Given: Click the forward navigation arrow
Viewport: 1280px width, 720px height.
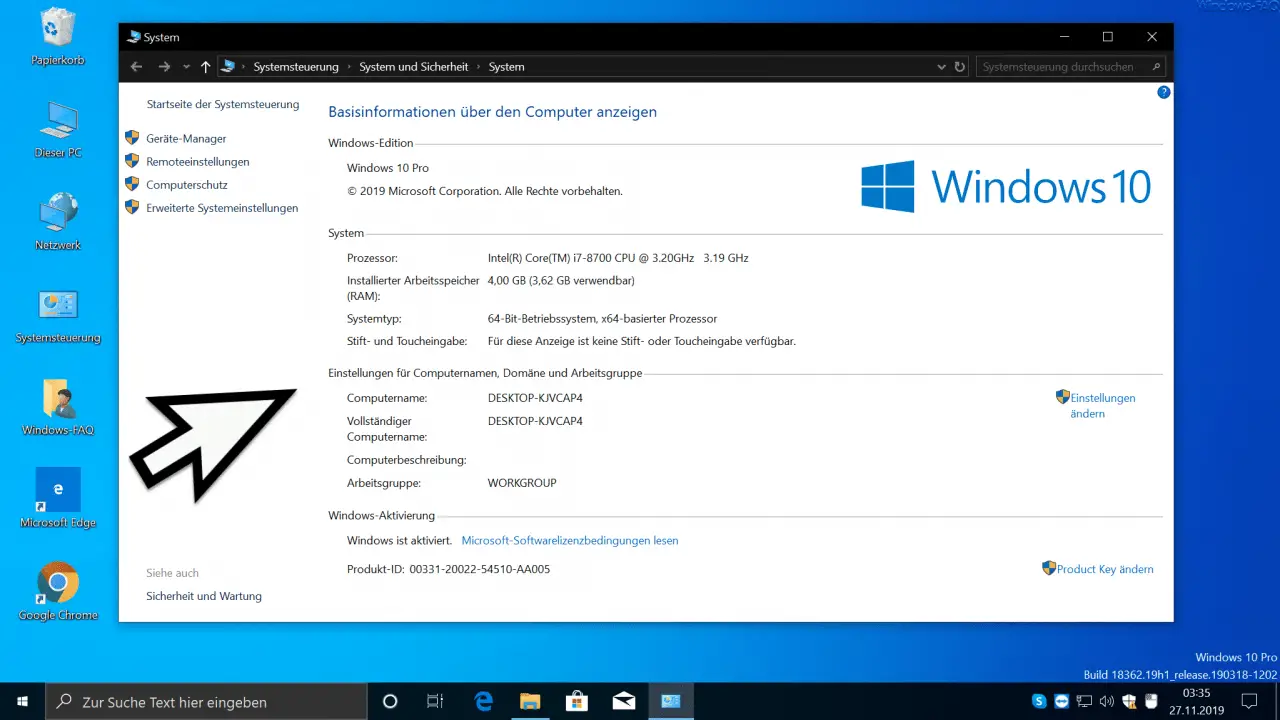Looking at the screenshot, I should (164, 67).
